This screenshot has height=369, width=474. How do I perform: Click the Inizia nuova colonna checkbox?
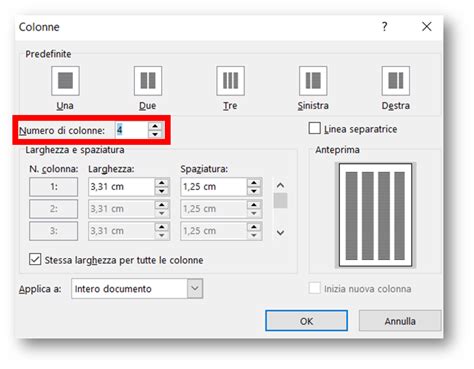coord(314,288)
